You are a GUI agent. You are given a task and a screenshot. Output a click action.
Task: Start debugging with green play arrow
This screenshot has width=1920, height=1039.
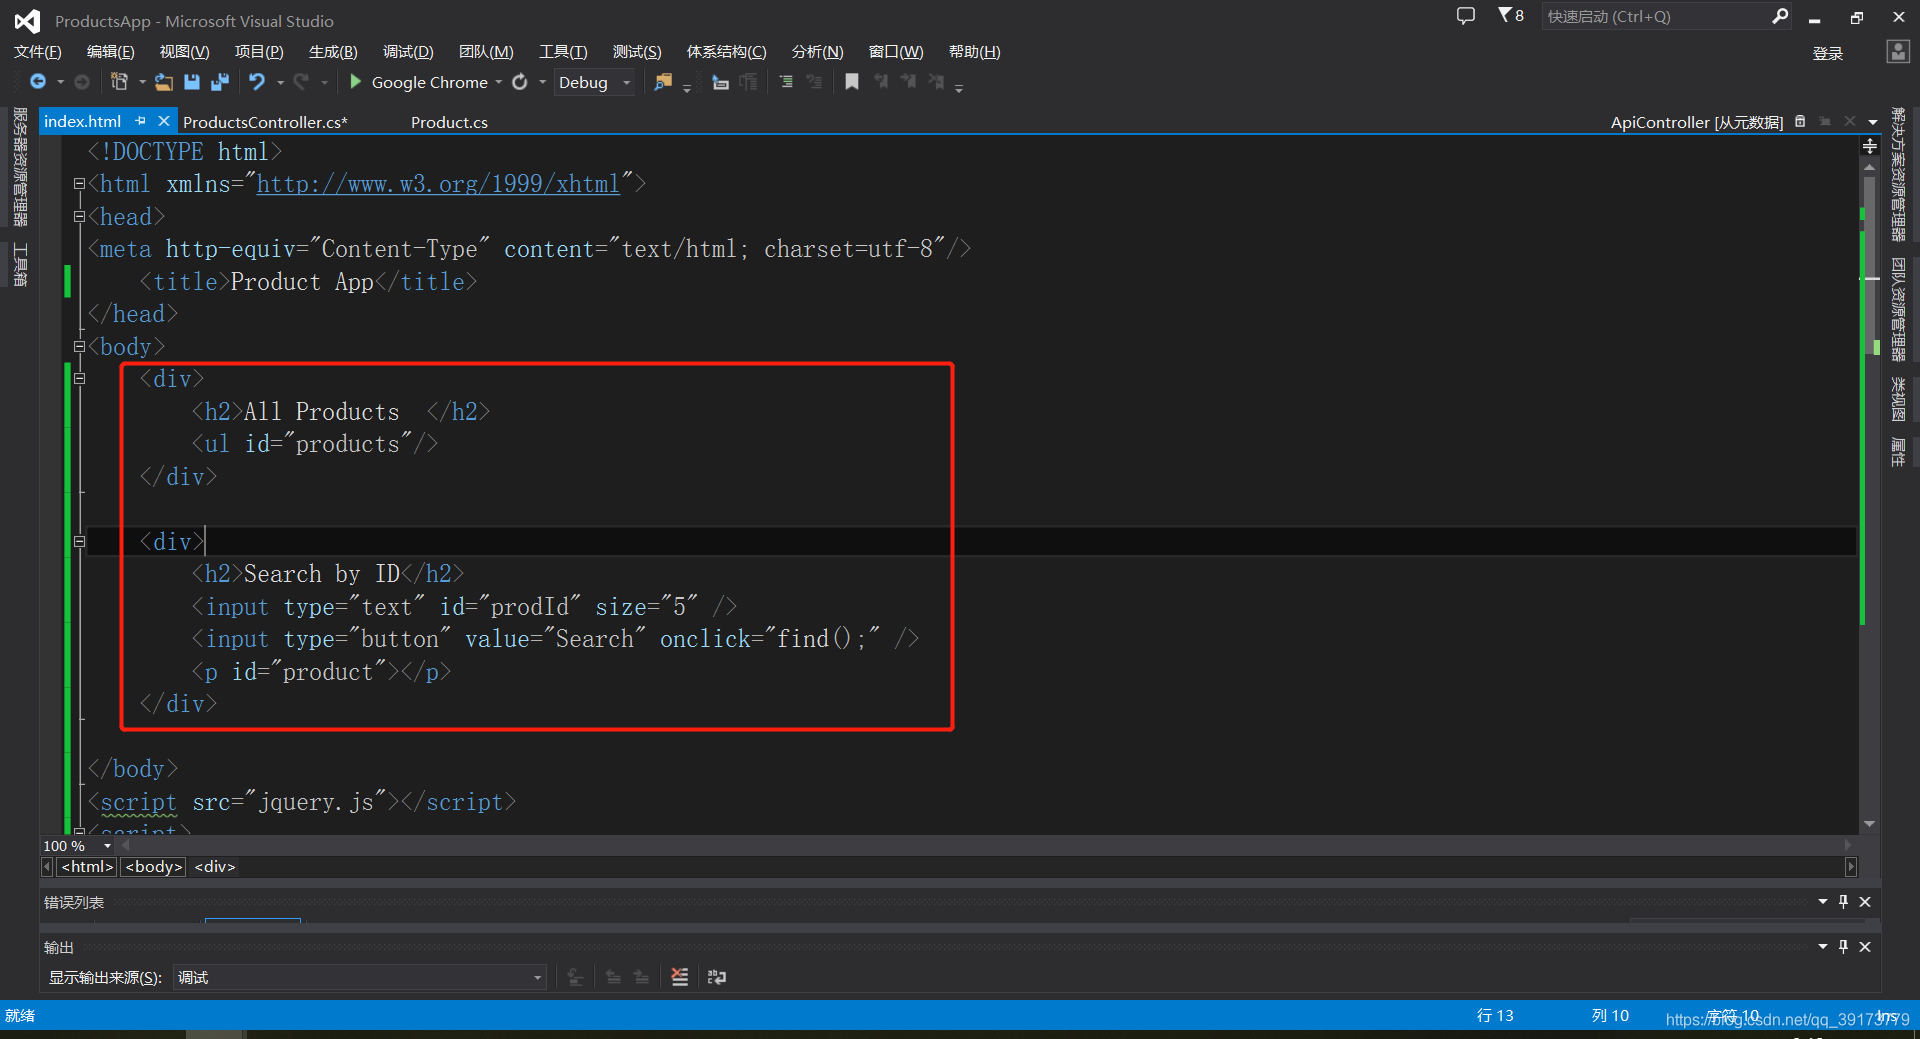coord(355,82)
